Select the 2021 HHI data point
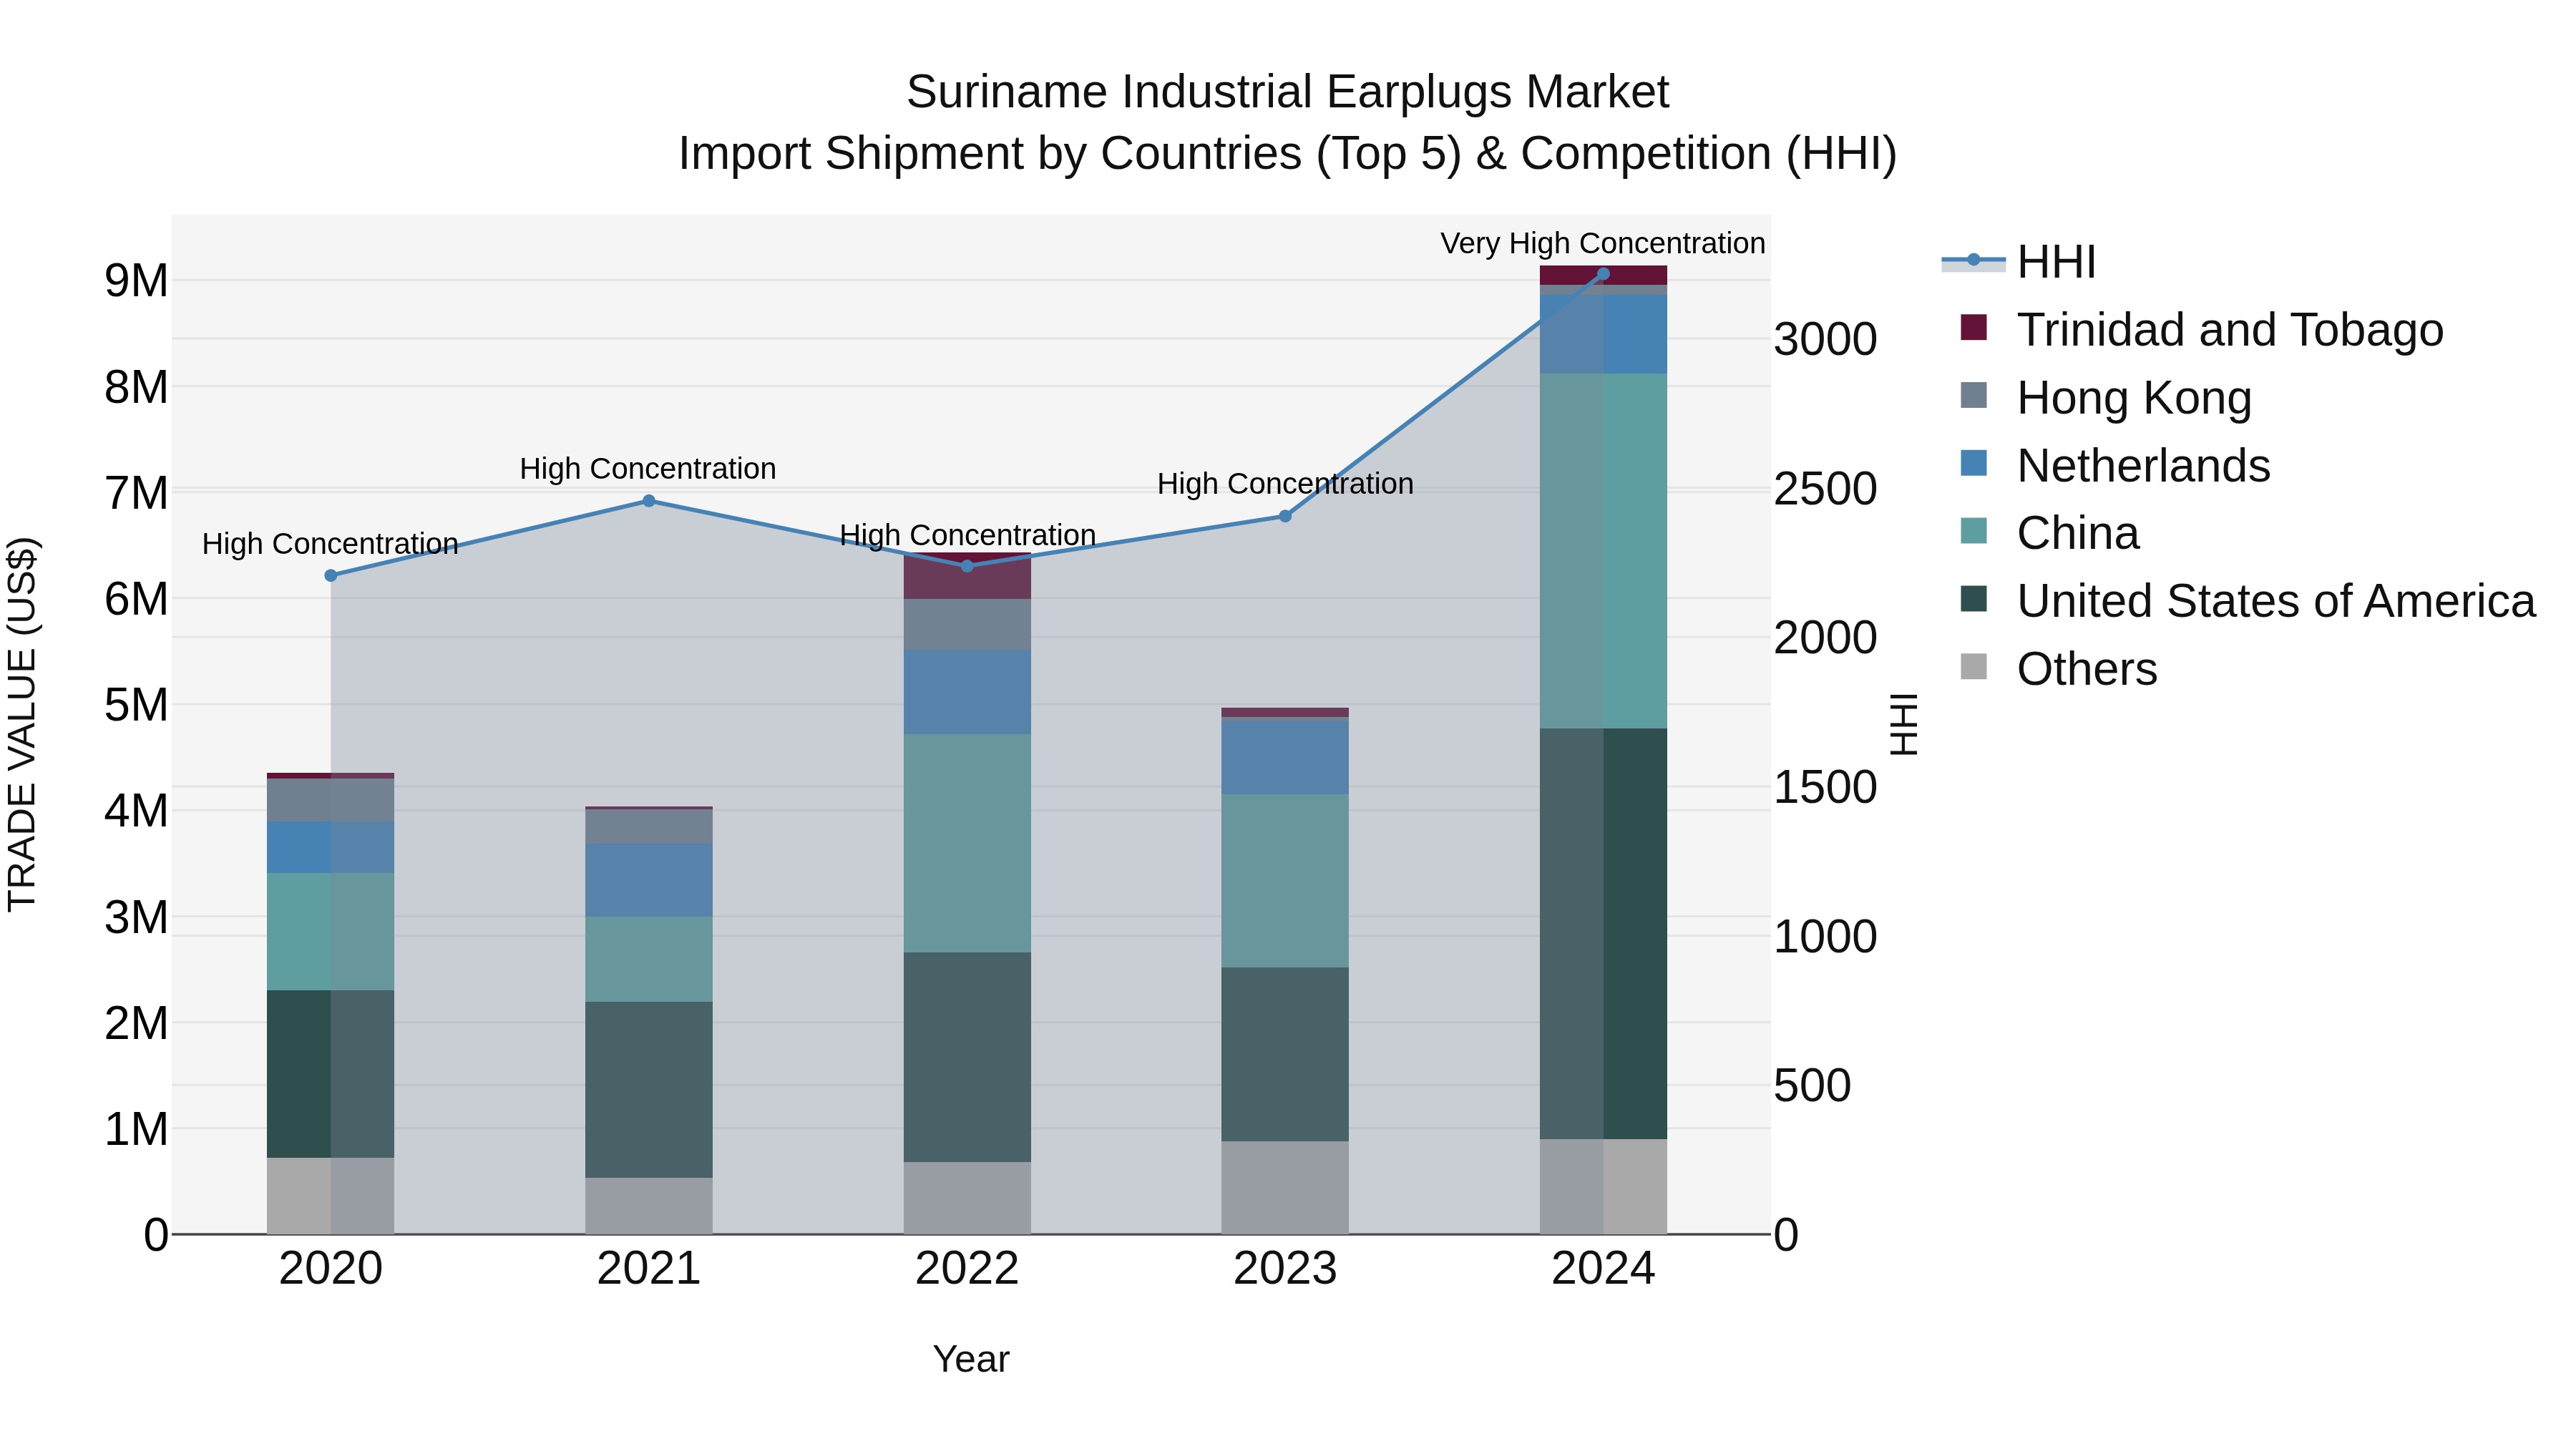 (649, 501)
